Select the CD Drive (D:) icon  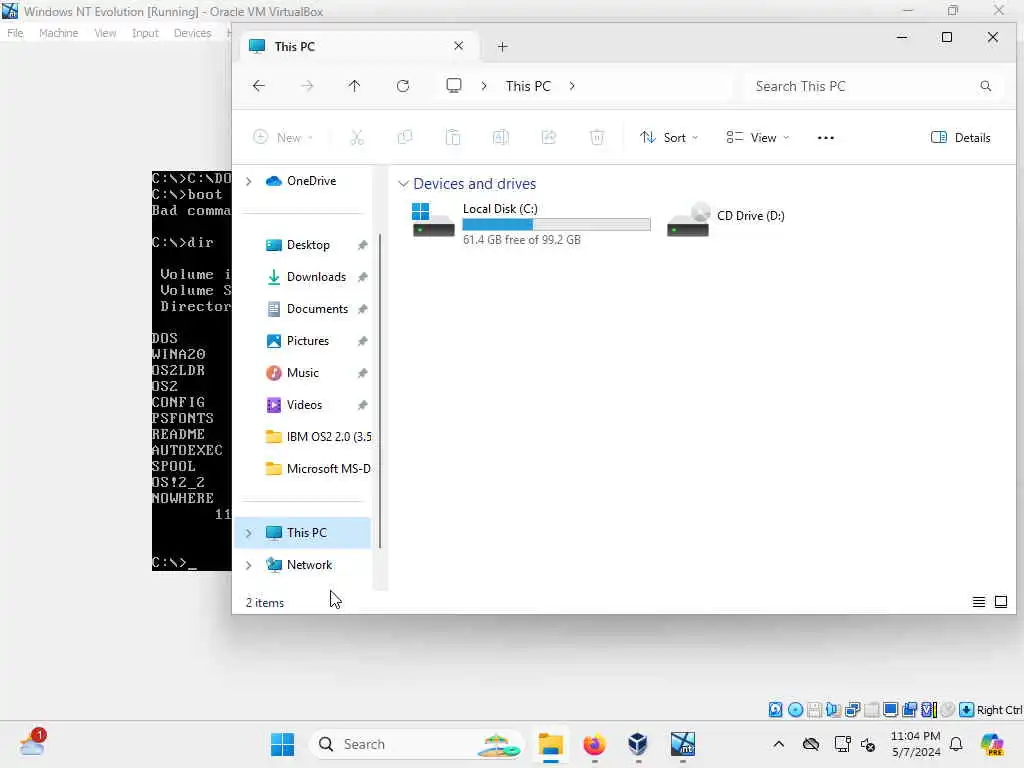point(688,220)
